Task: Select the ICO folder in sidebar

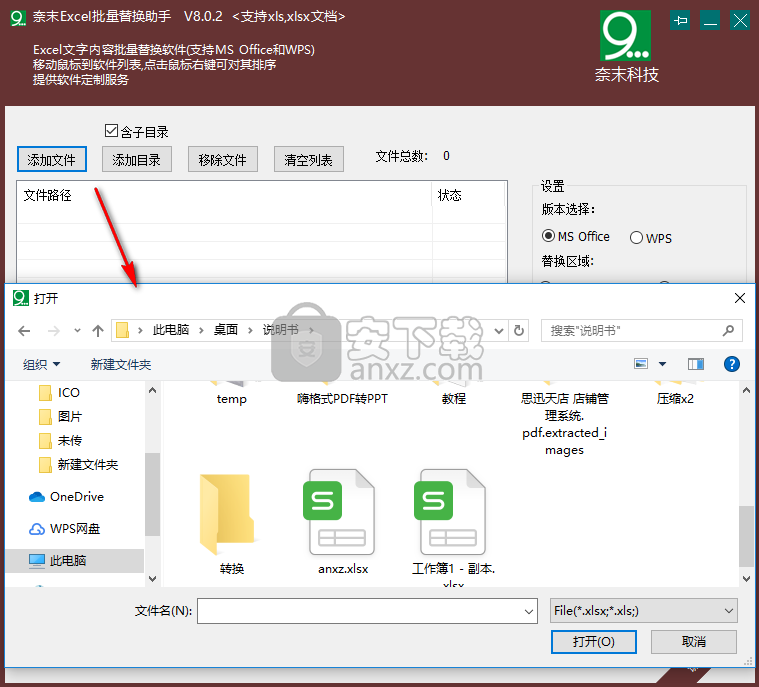Action: 59,393
